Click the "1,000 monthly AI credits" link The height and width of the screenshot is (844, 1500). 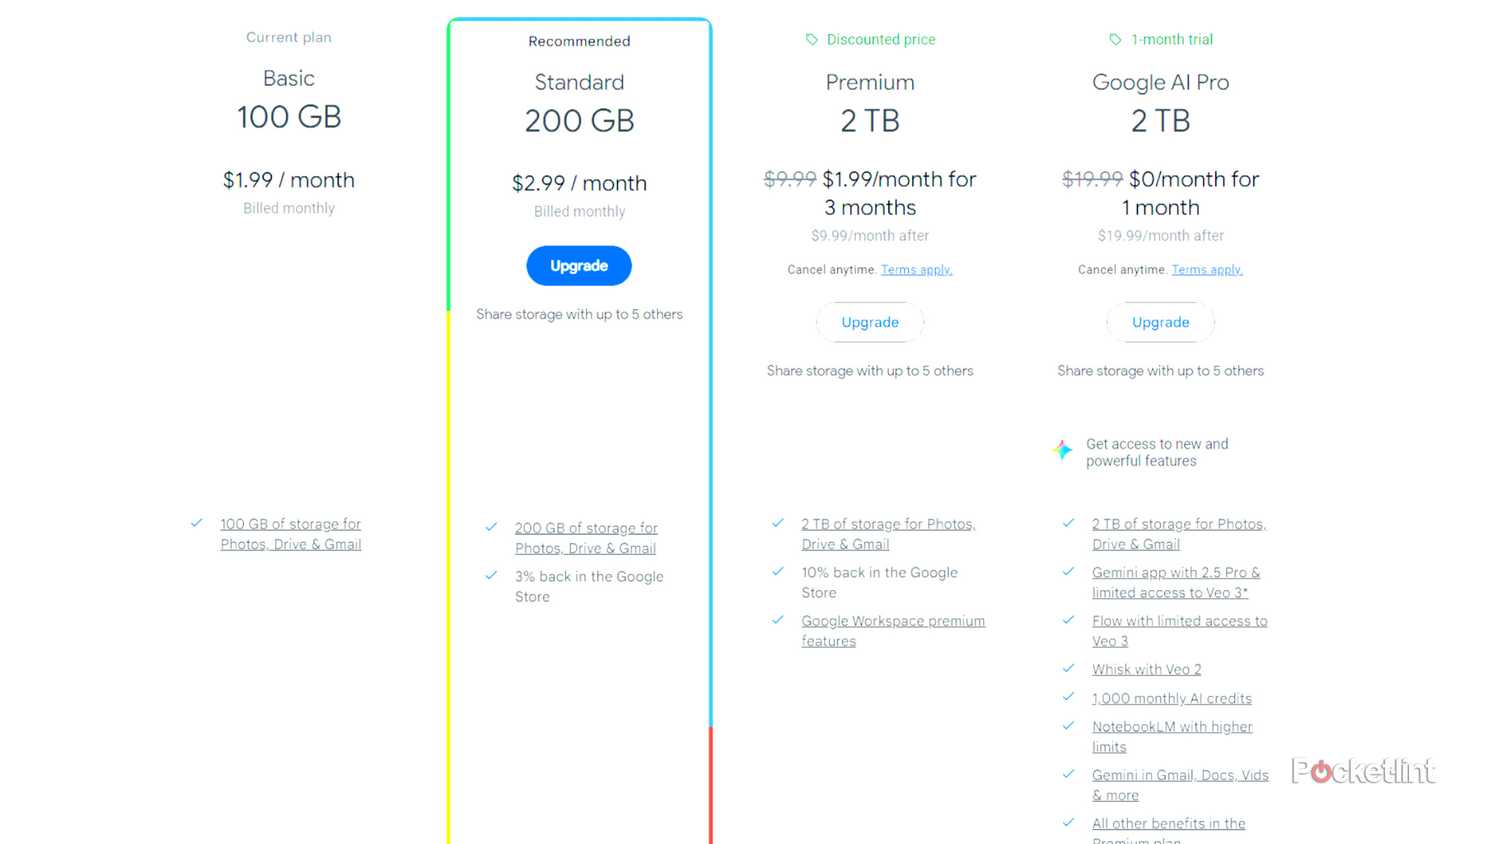pyautogui.click(x=1172, y=698)
